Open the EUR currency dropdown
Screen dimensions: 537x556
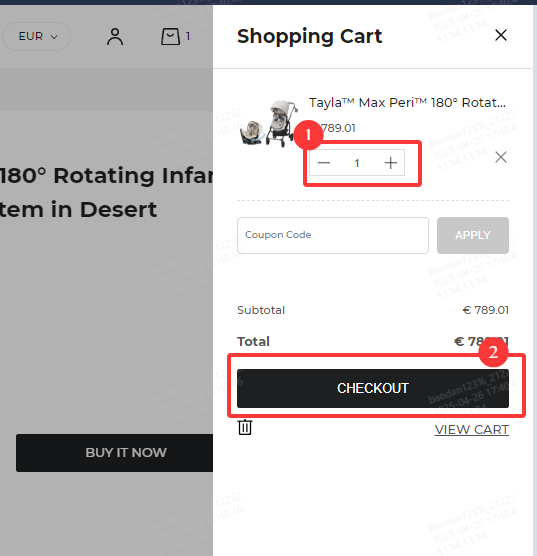[x=36, y=36]
